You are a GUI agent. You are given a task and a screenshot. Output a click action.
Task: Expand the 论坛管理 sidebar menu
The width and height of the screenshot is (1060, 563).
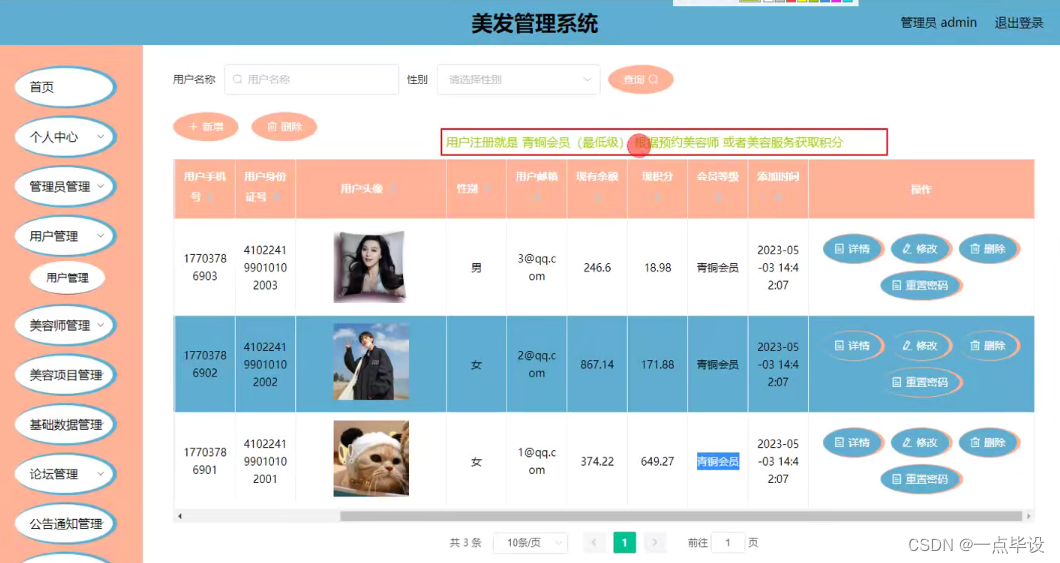pos(65,474)
